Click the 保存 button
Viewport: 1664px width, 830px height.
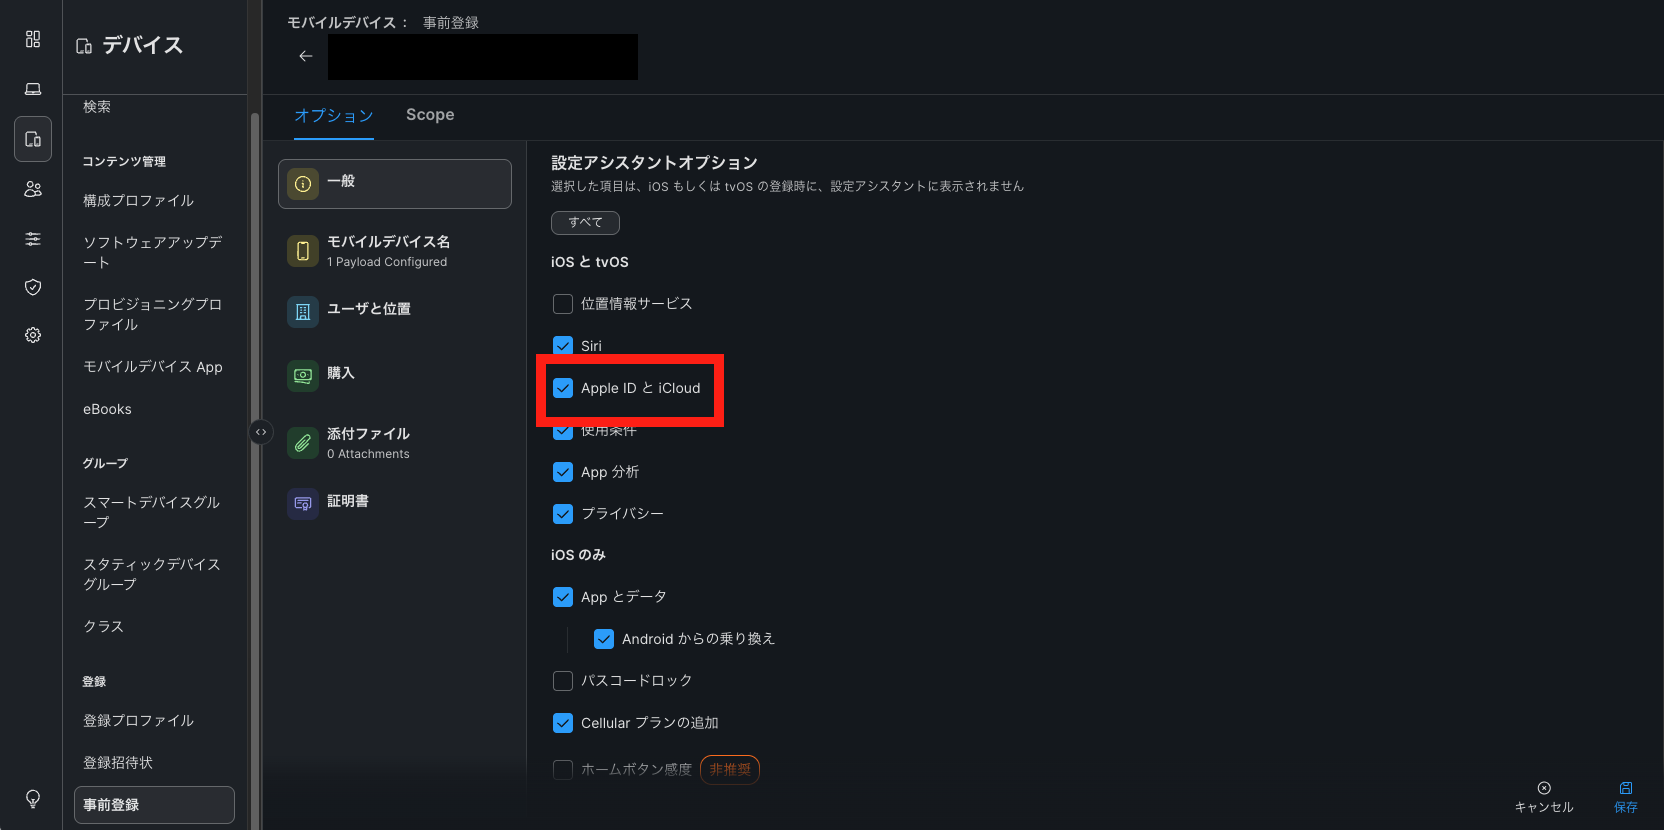(1626, 797)
